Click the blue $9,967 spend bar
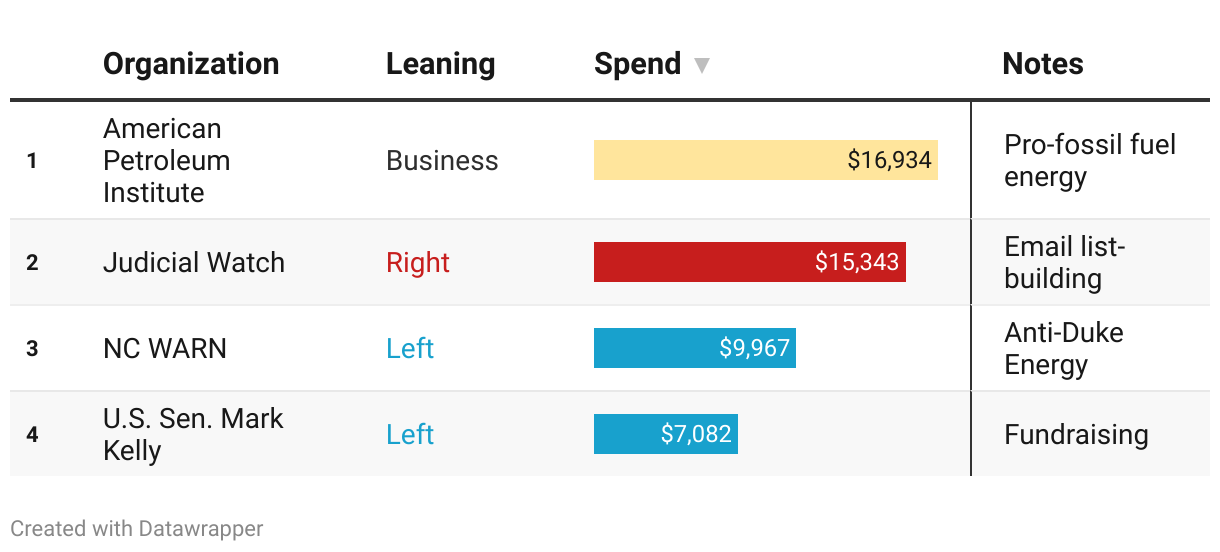The width and height of the screenshot is (1220, 552). [x=695, y=348]
